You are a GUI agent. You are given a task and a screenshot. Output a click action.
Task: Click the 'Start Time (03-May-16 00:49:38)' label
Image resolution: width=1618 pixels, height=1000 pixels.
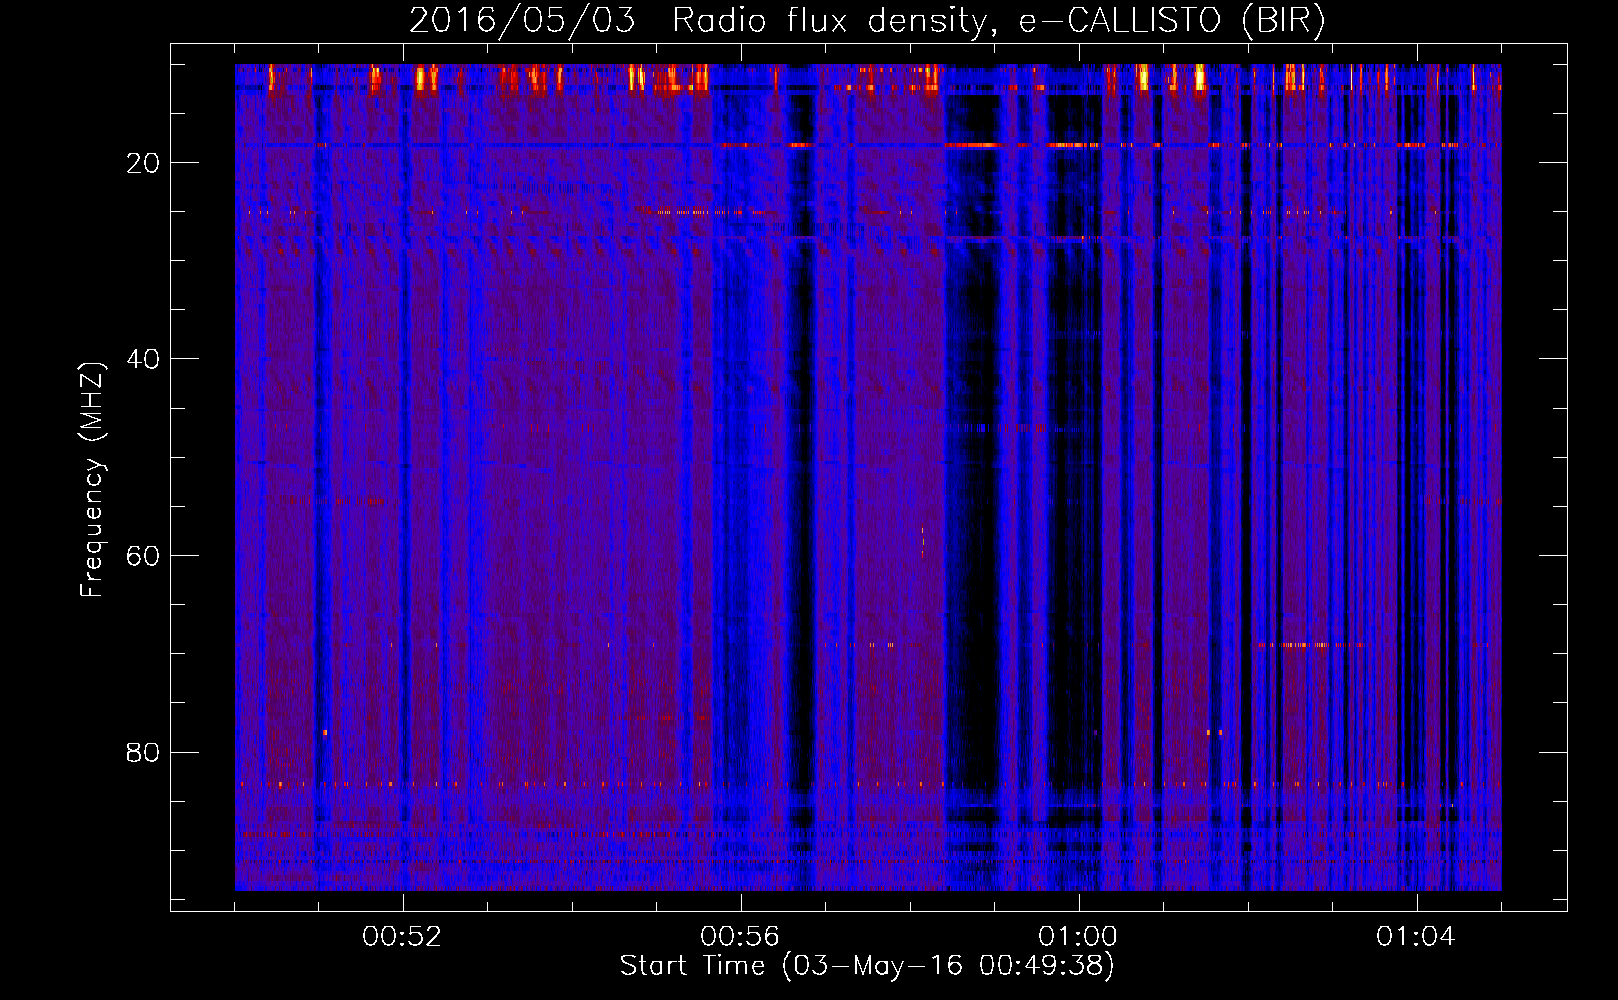867,966
